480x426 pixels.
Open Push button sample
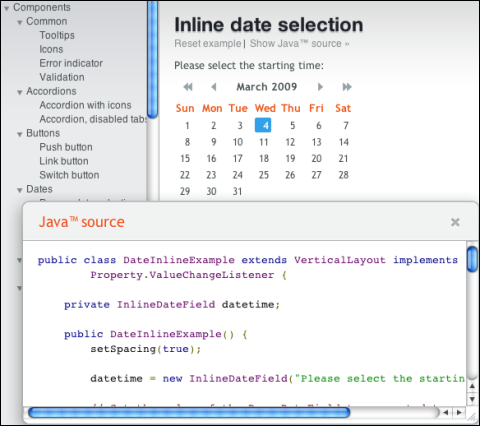(x=66, y=147)
